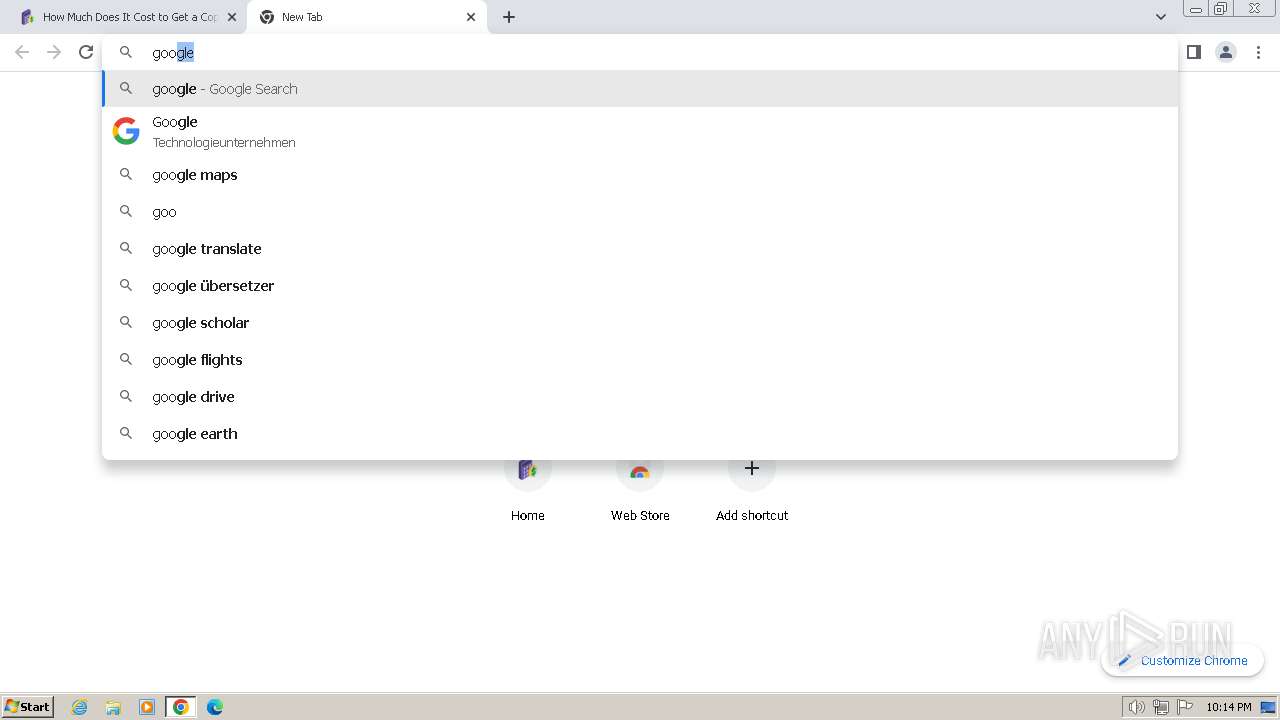Screen dimensions: 1280x720
Task: Choose the 'google flights' suggestion
Action: (640, 360)
